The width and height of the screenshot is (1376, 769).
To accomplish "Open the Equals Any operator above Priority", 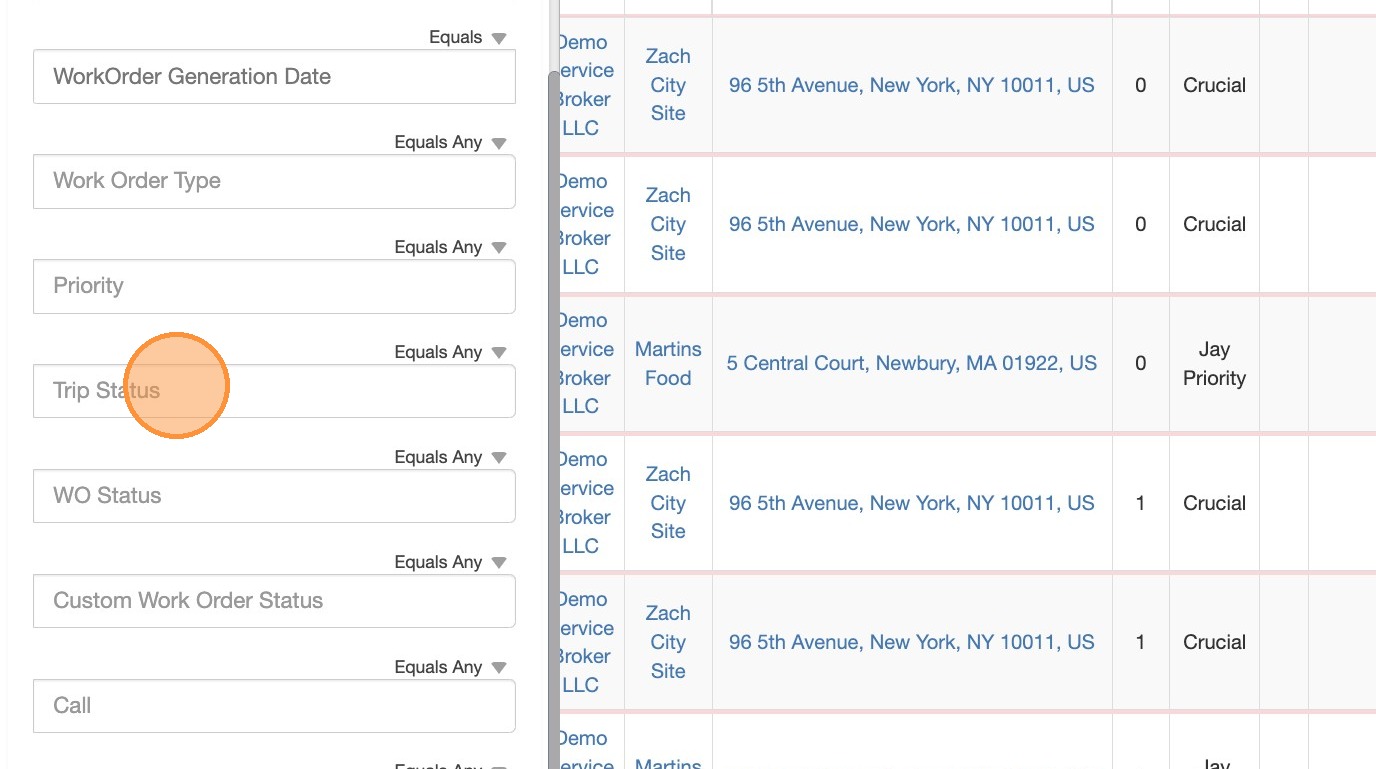I will click(x=451, y=247).
